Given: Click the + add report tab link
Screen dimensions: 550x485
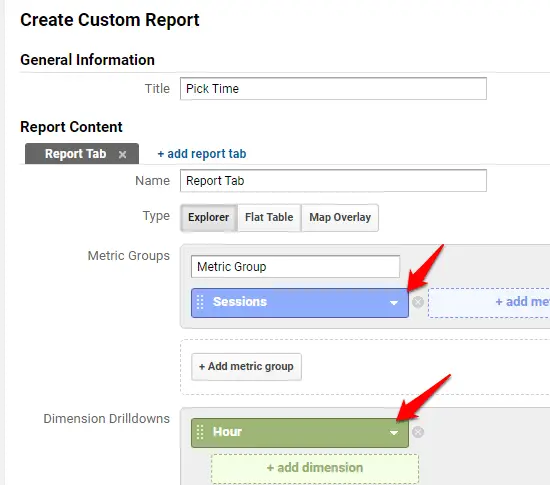Looking at the screenshot, I should click(202, 154).
